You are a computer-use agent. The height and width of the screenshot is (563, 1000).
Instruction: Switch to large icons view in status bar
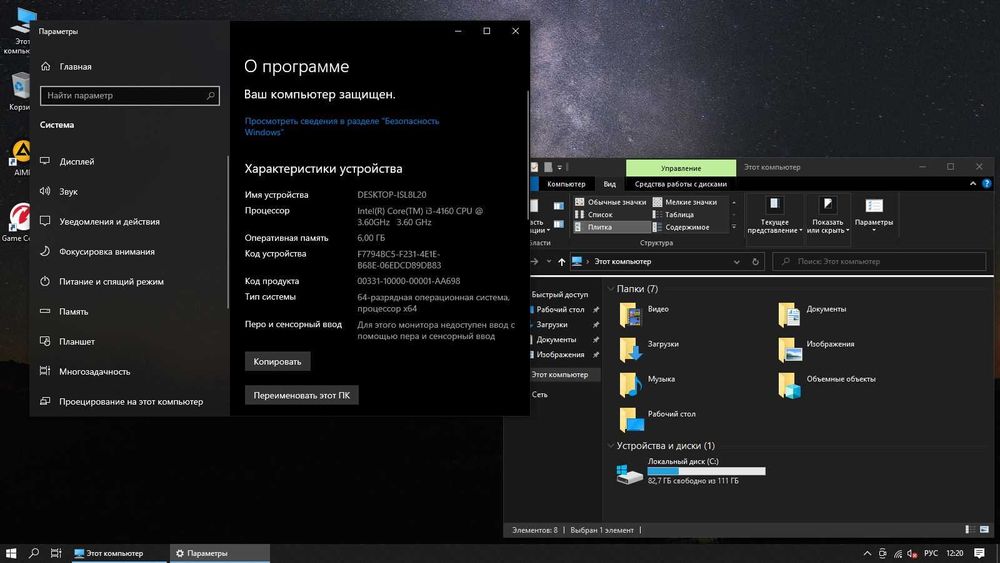click(x=984, y=530)
